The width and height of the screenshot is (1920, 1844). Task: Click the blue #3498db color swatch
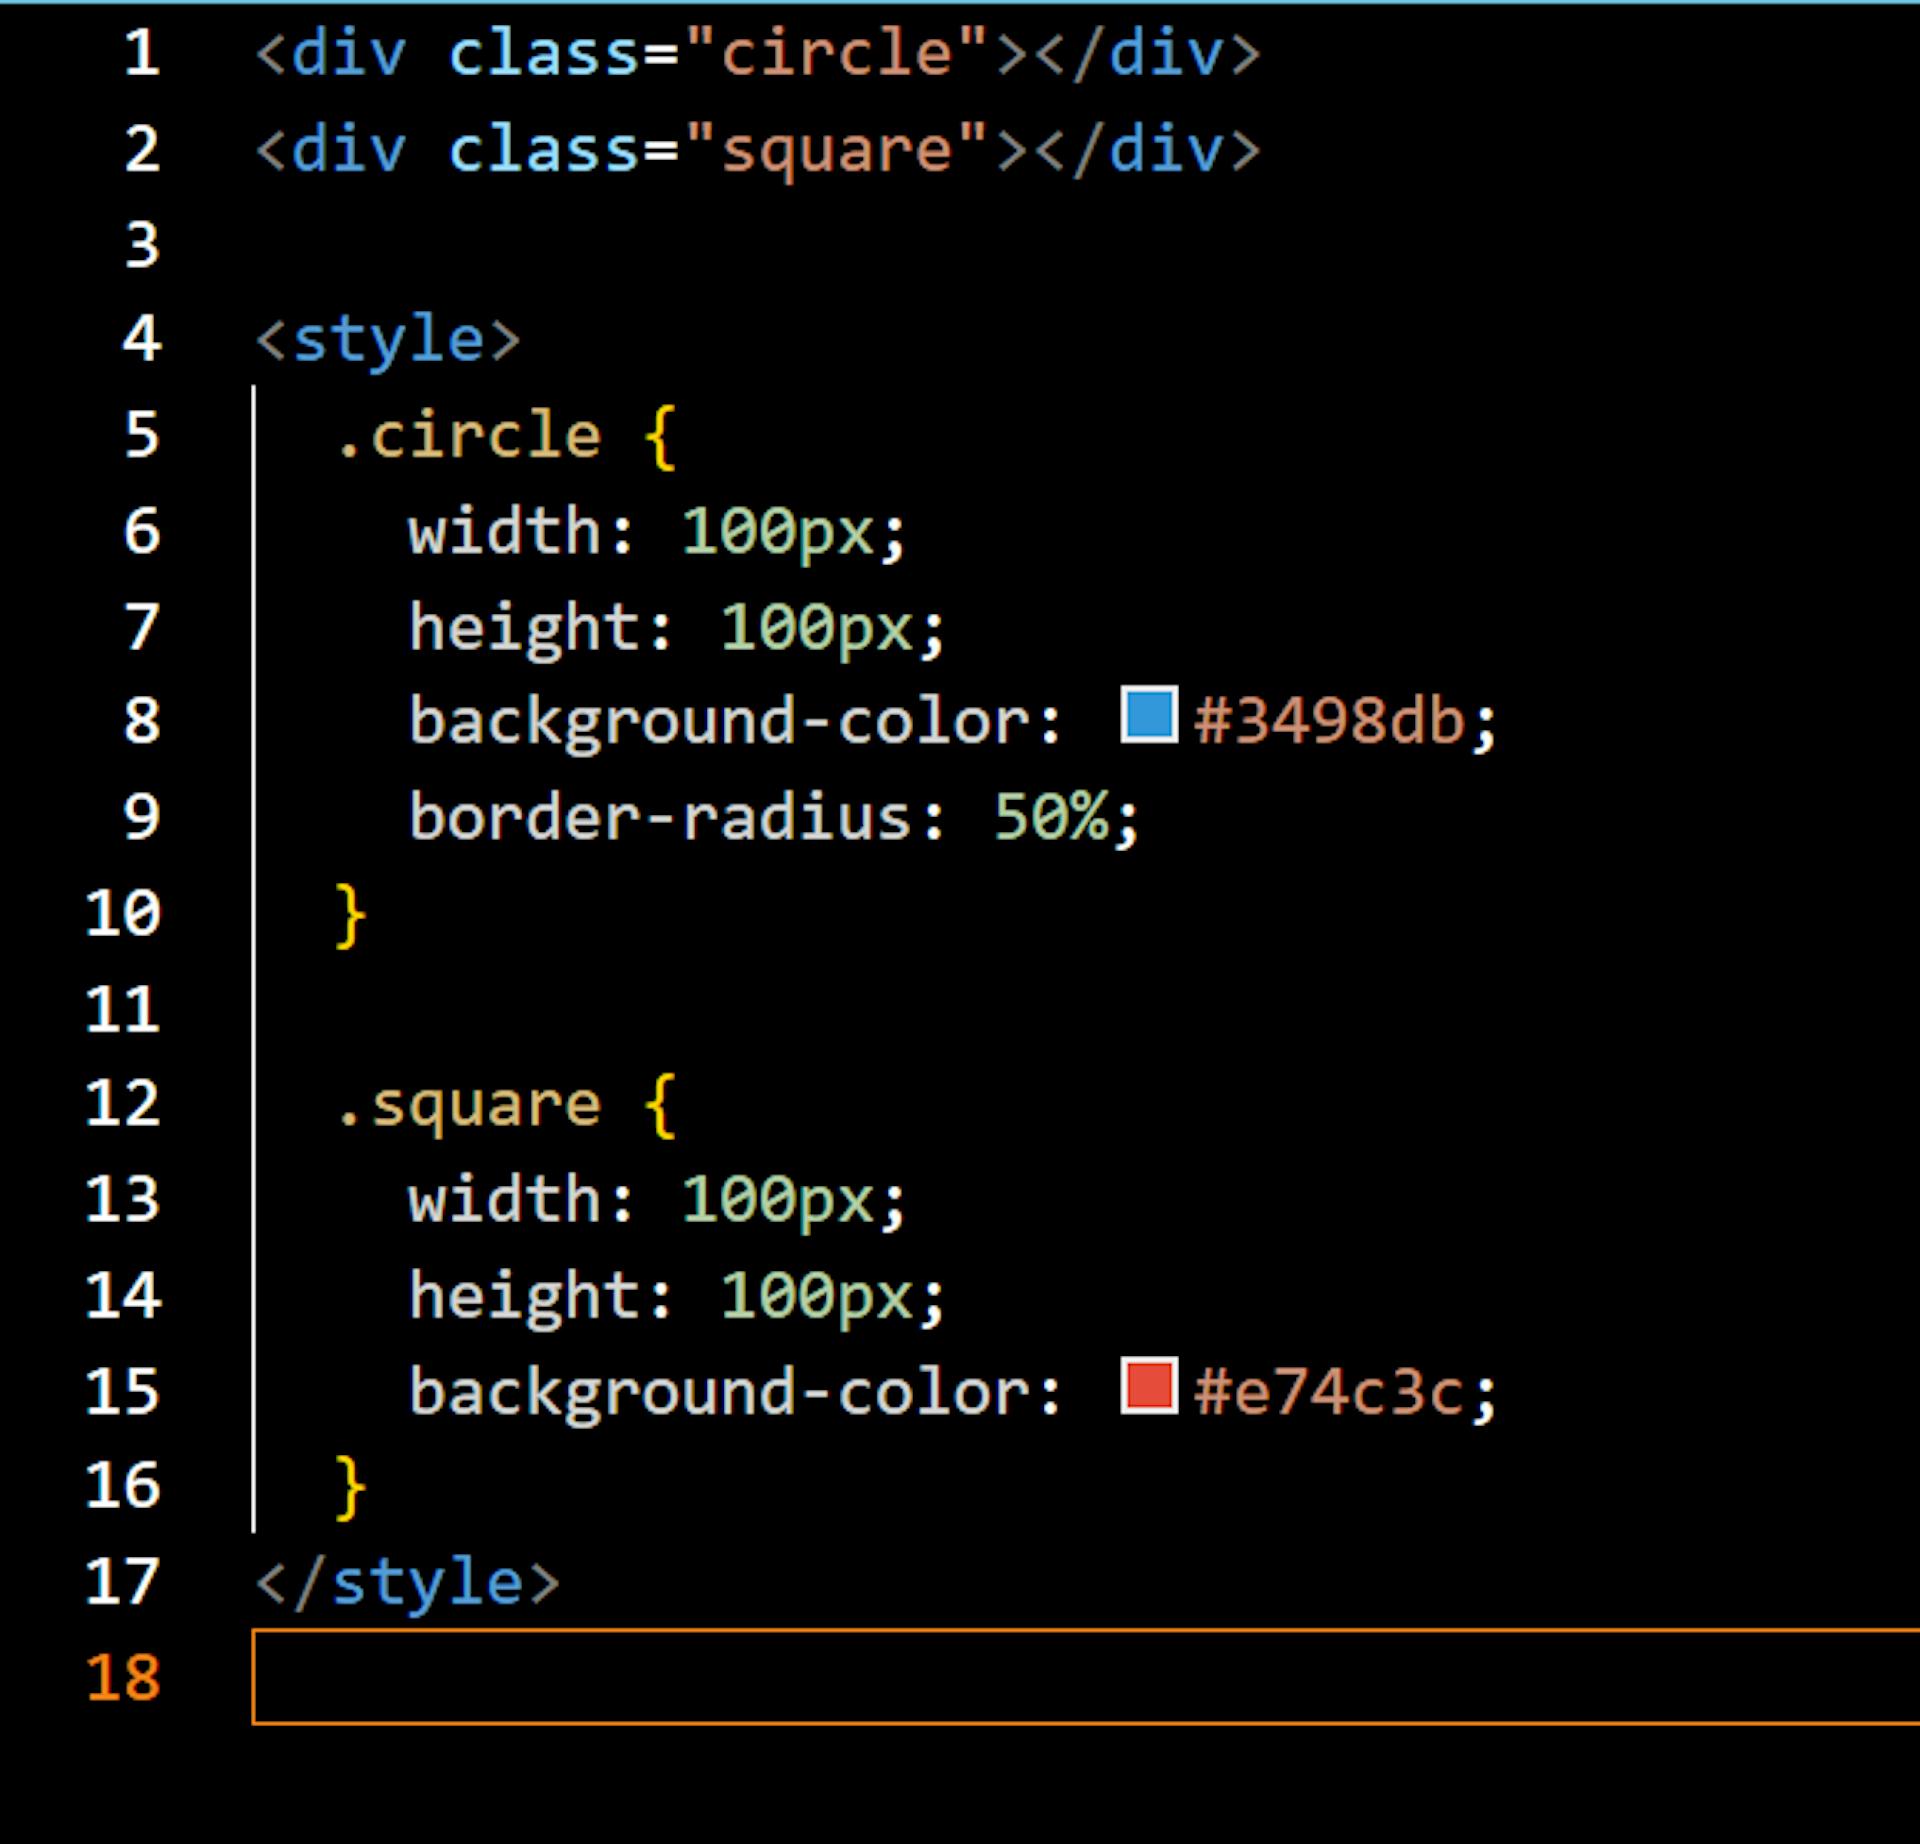coord(1148,714)
